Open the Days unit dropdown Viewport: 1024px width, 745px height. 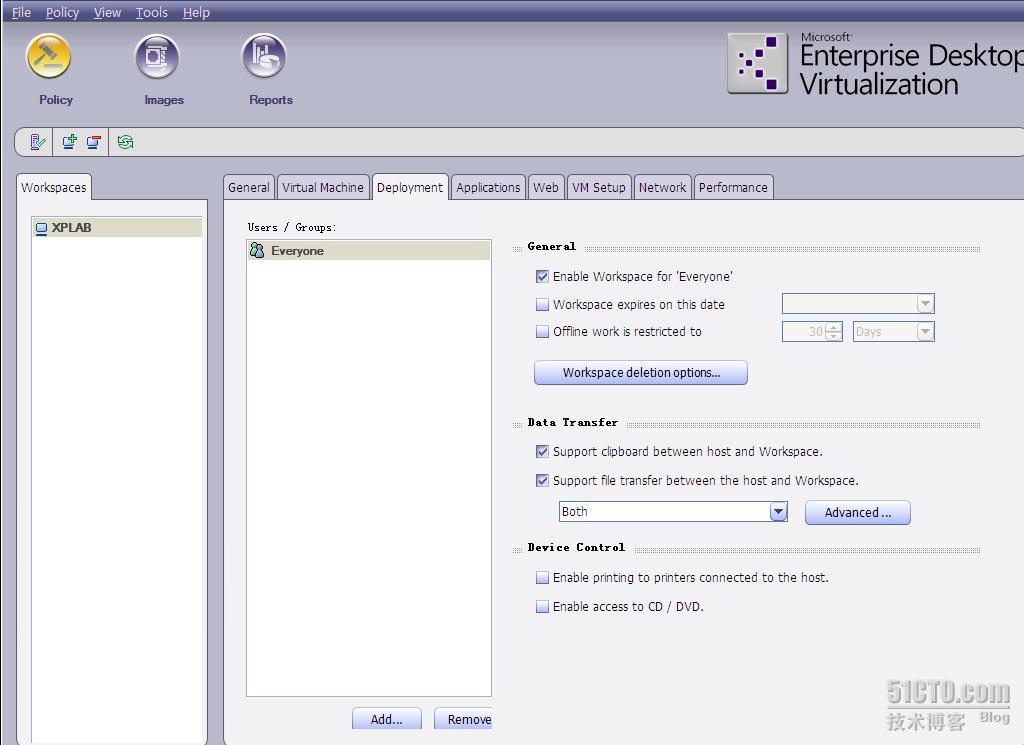[x=925, y=332]
